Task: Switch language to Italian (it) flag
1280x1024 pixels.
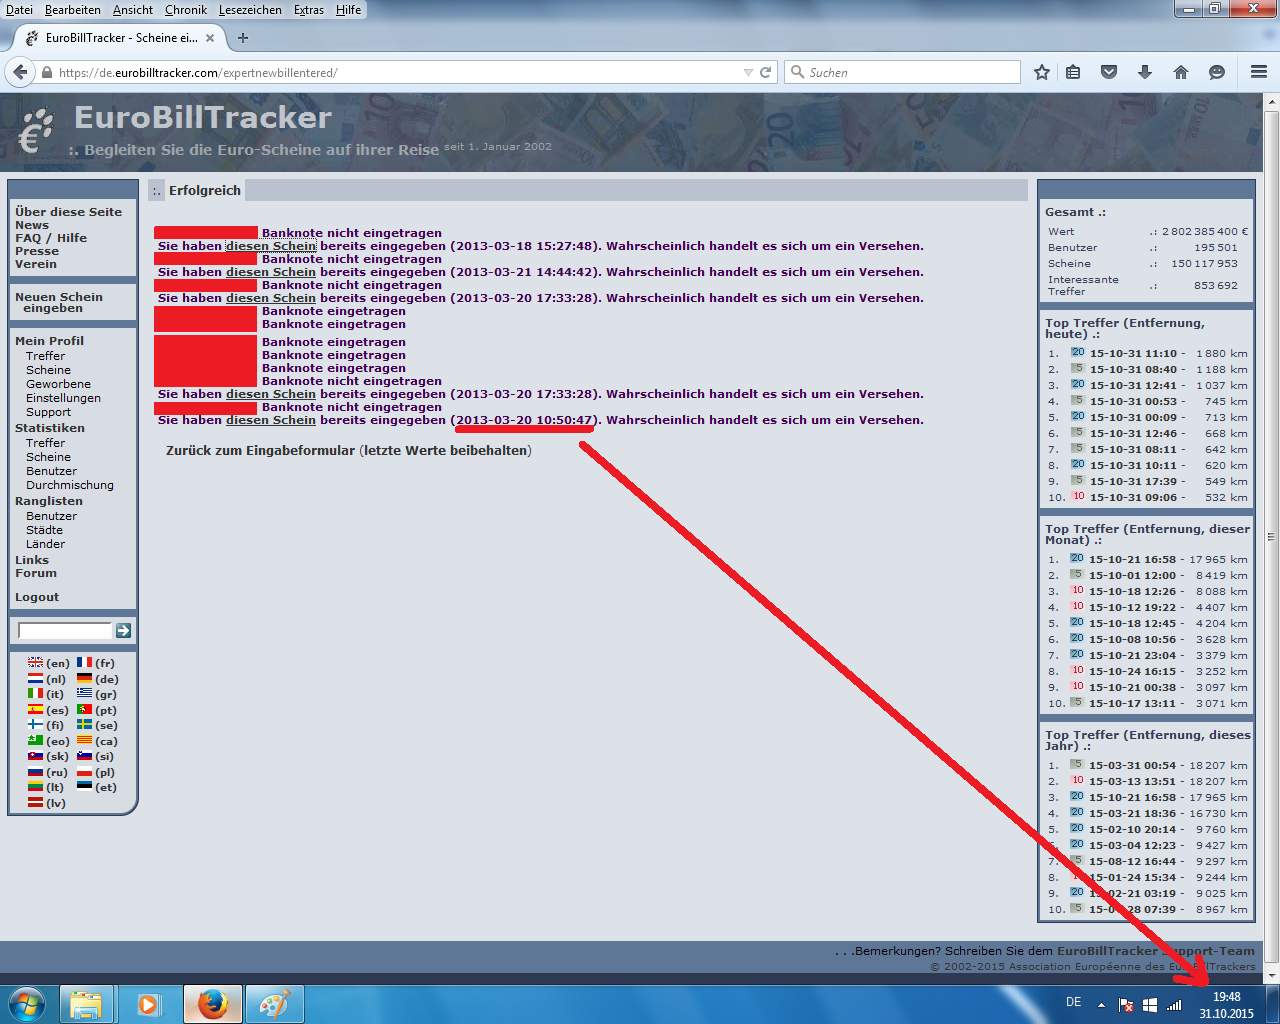Action: [x=36, y=694]
